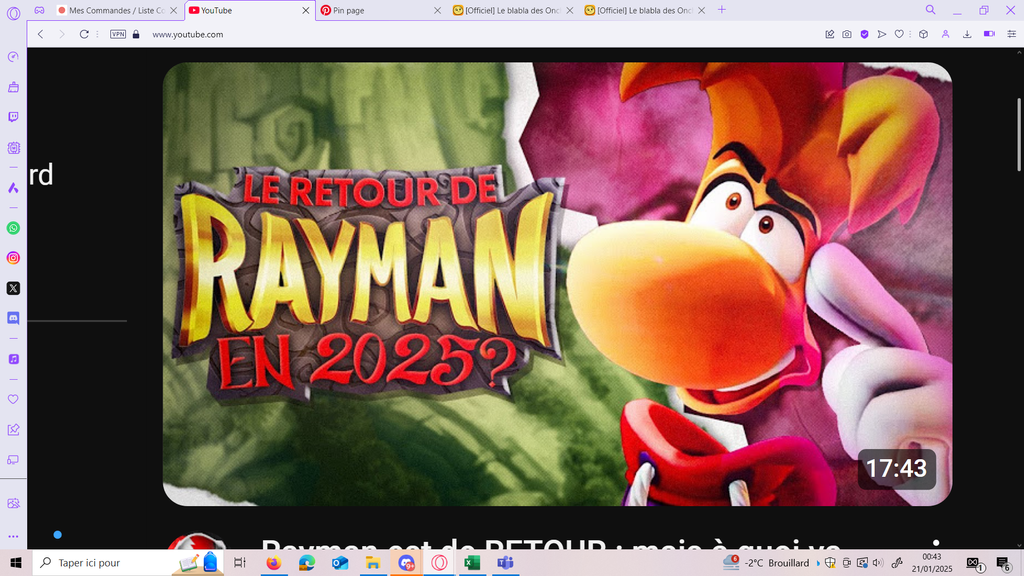Open the X (Twitter) sidebar panel

pos(13,288)
